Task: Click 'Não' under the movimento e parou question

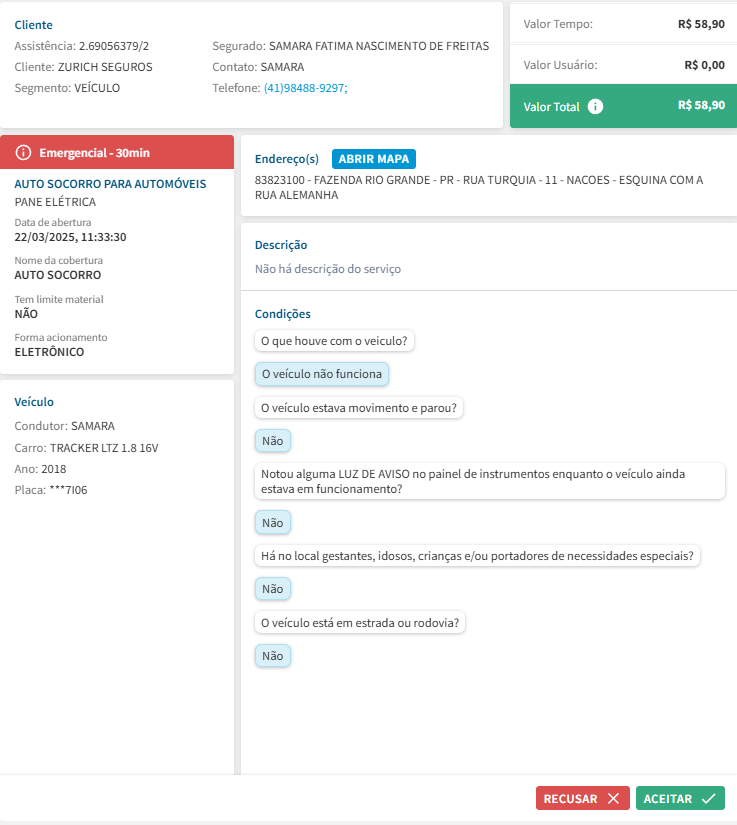Action: [272, 441]
